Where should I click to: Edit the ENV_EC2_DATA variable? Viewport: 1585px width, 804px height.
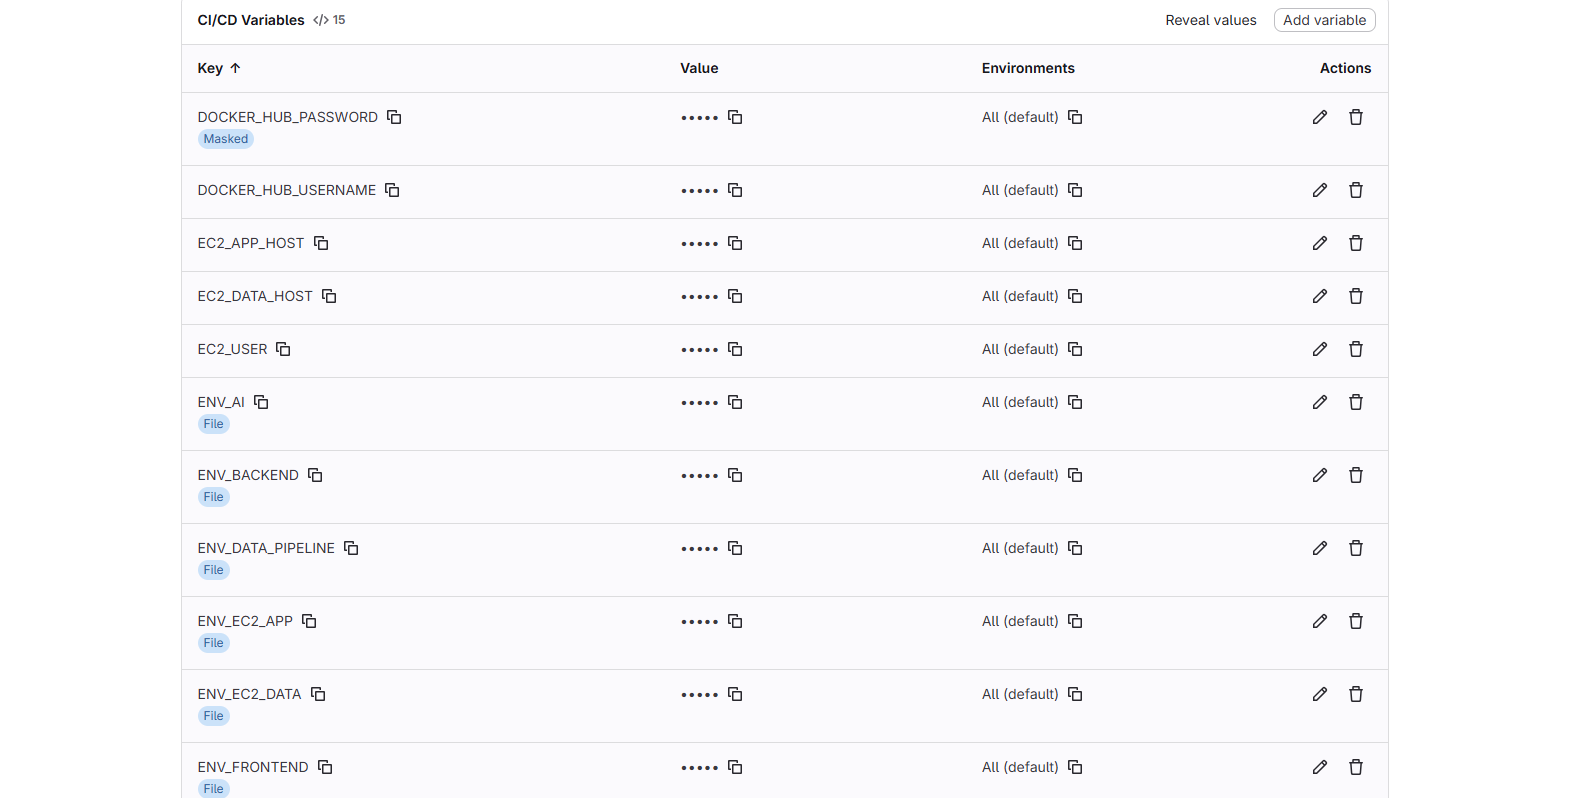[x=1319, y=694]
